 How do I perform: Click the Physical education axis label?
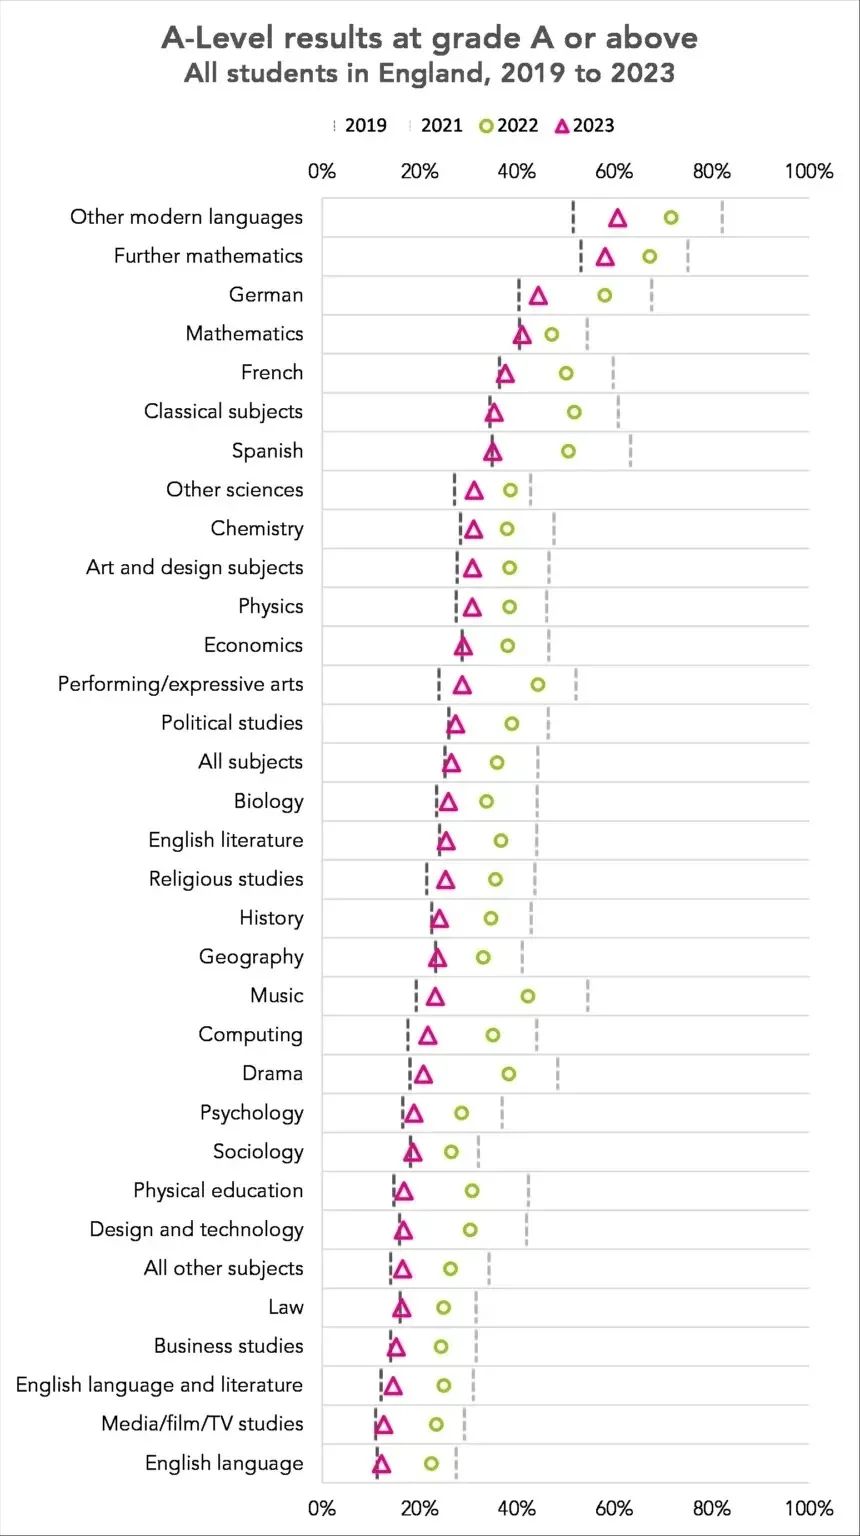point(218,1190)
